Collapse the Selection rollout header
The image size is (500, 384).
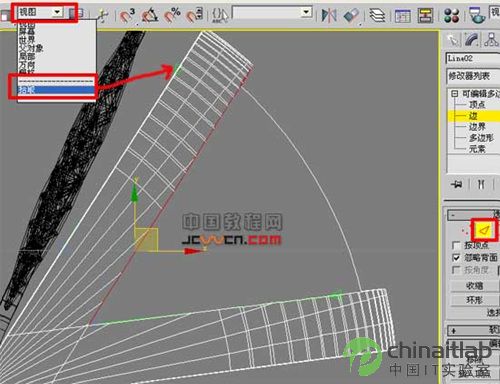point(473,215)
